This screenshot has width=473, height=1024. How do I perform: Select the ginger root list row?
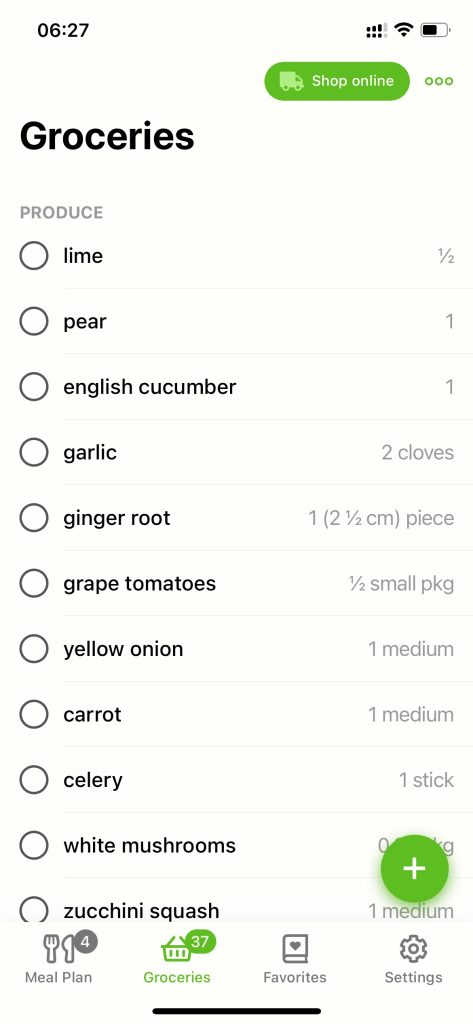[x=236, y=518]
